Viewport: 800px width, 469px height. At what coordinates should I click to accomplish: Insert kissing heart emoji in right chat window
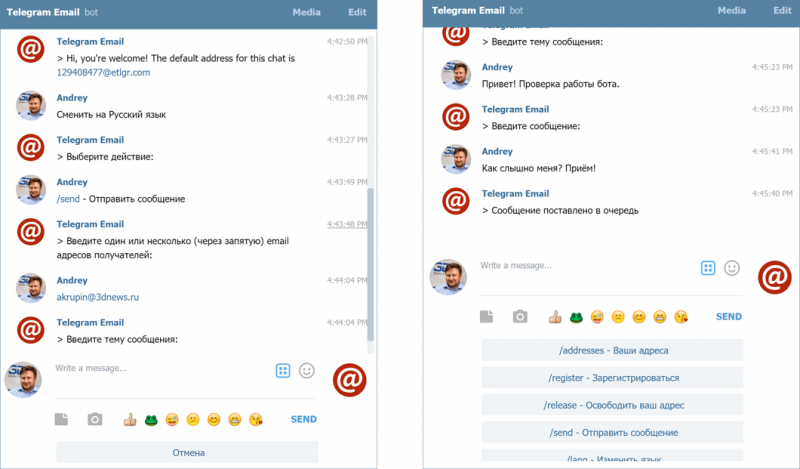coord(681,317)
